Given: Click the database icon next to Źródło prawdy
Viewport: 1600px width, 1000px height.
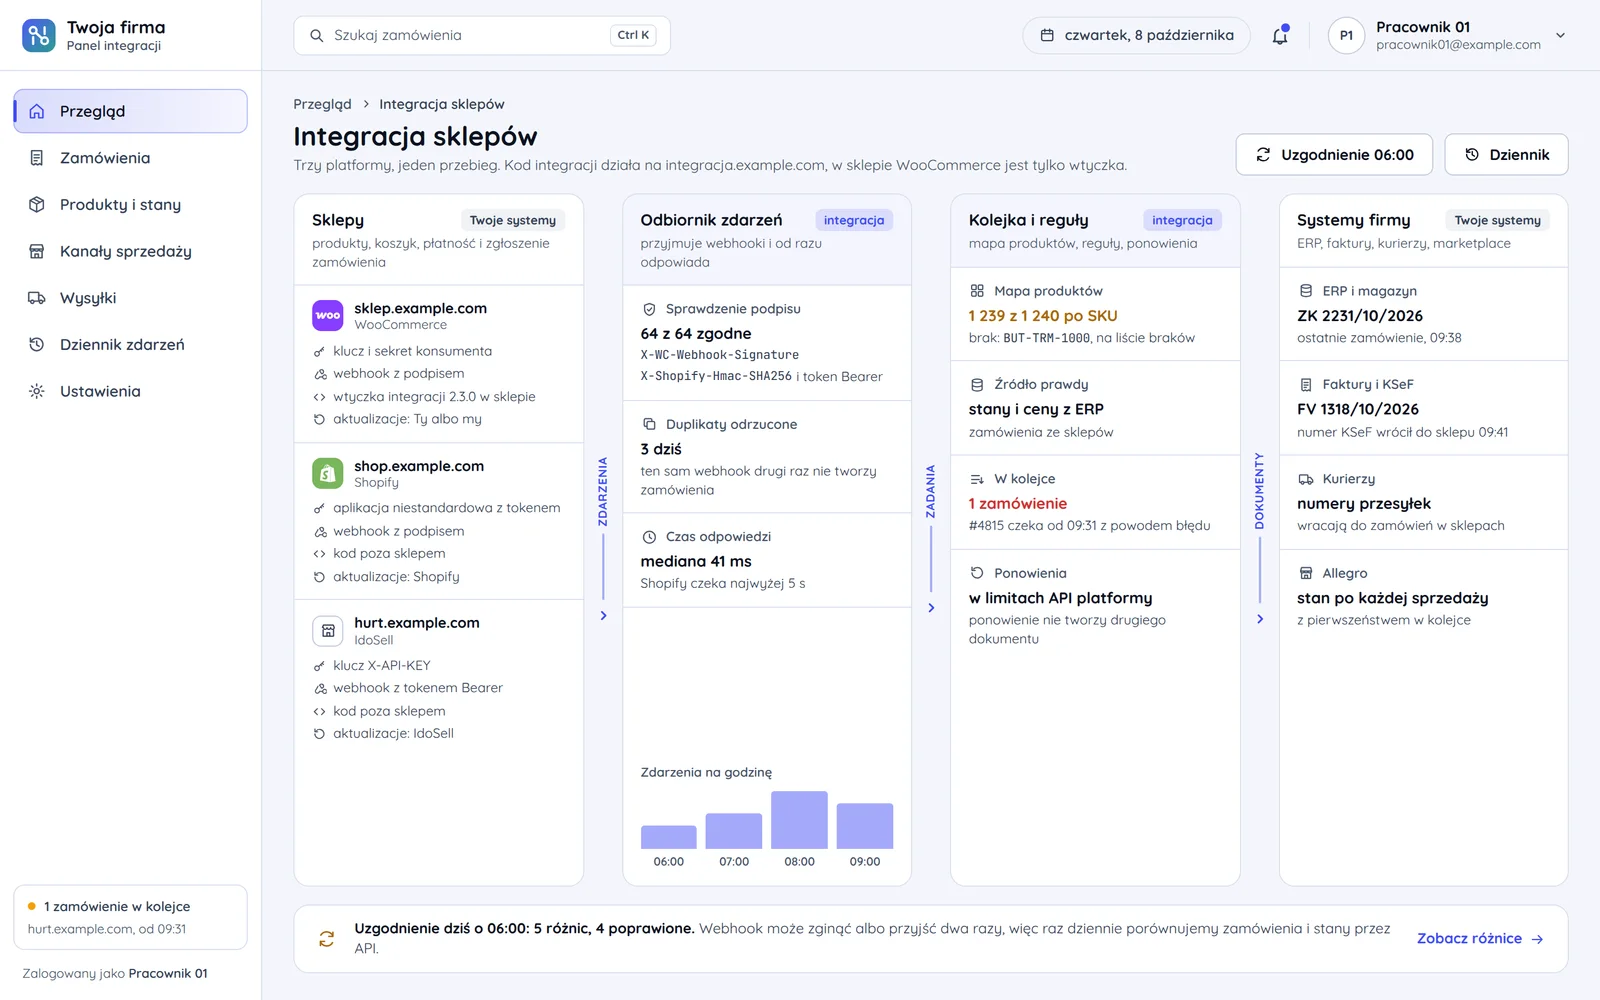Looking at the screenshot, I should coord(977,384).
